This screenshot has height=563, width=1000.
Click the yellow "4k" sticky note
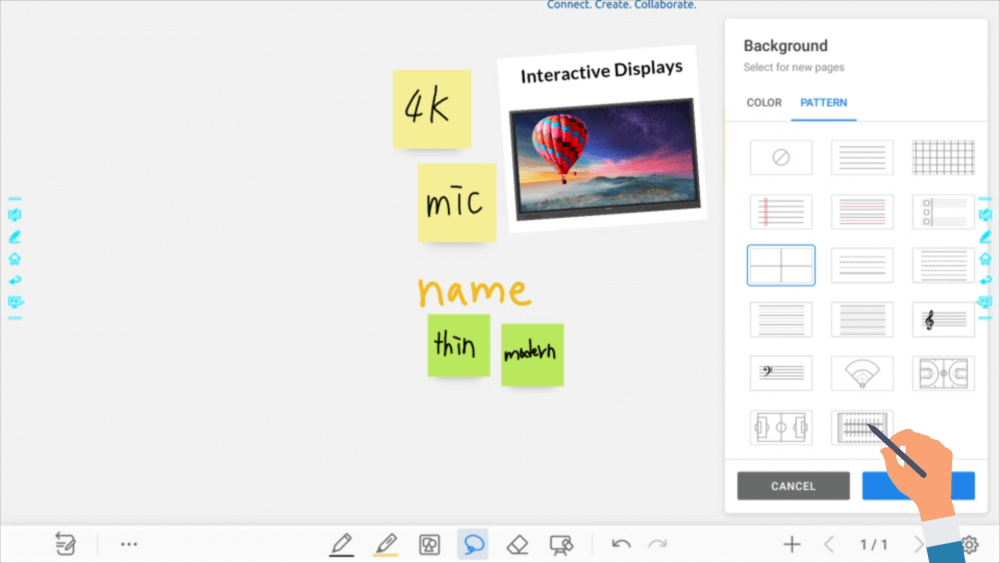(x=431, y=109)
